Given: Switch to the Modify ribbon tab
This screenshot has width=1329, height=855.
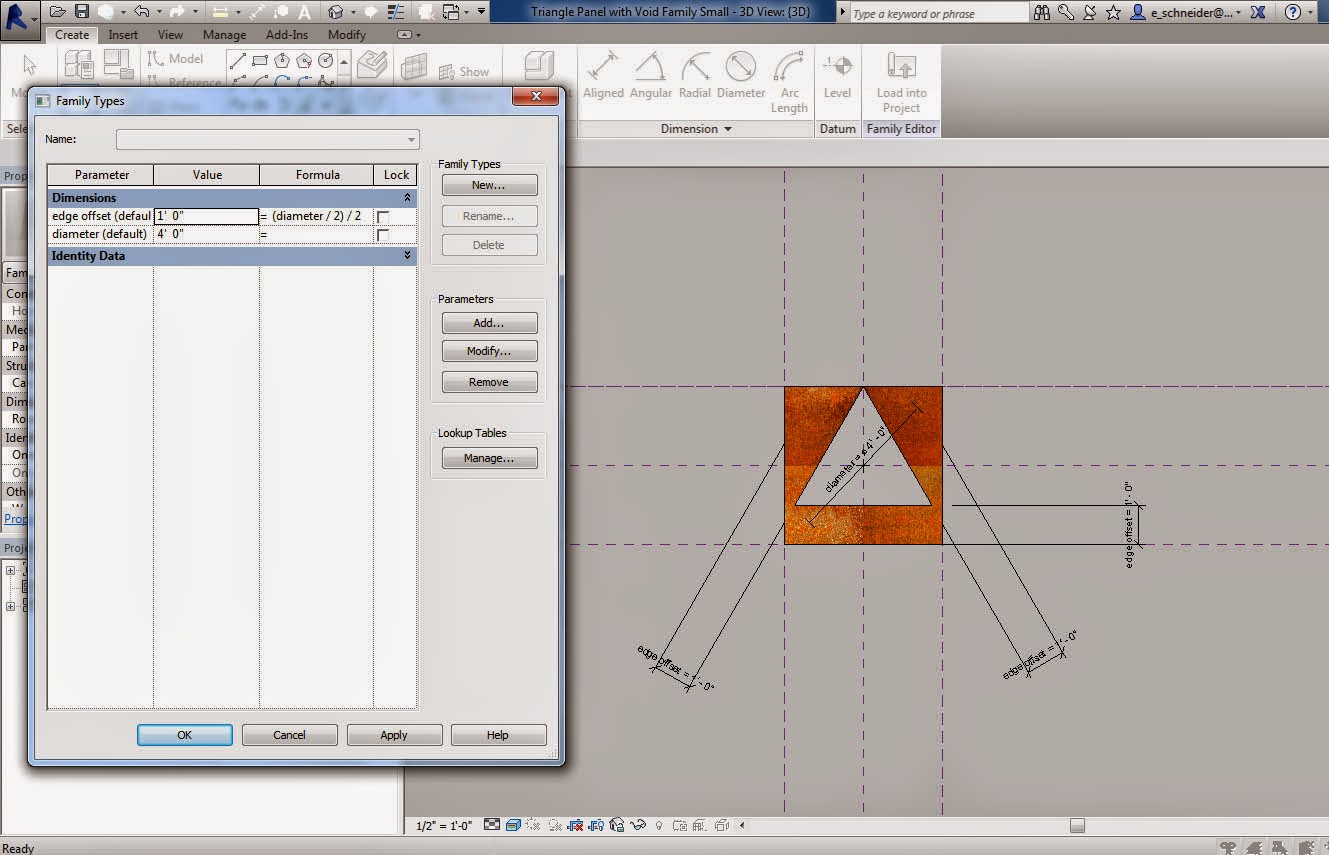Looking at the screenshot, I should pos(347,34).
